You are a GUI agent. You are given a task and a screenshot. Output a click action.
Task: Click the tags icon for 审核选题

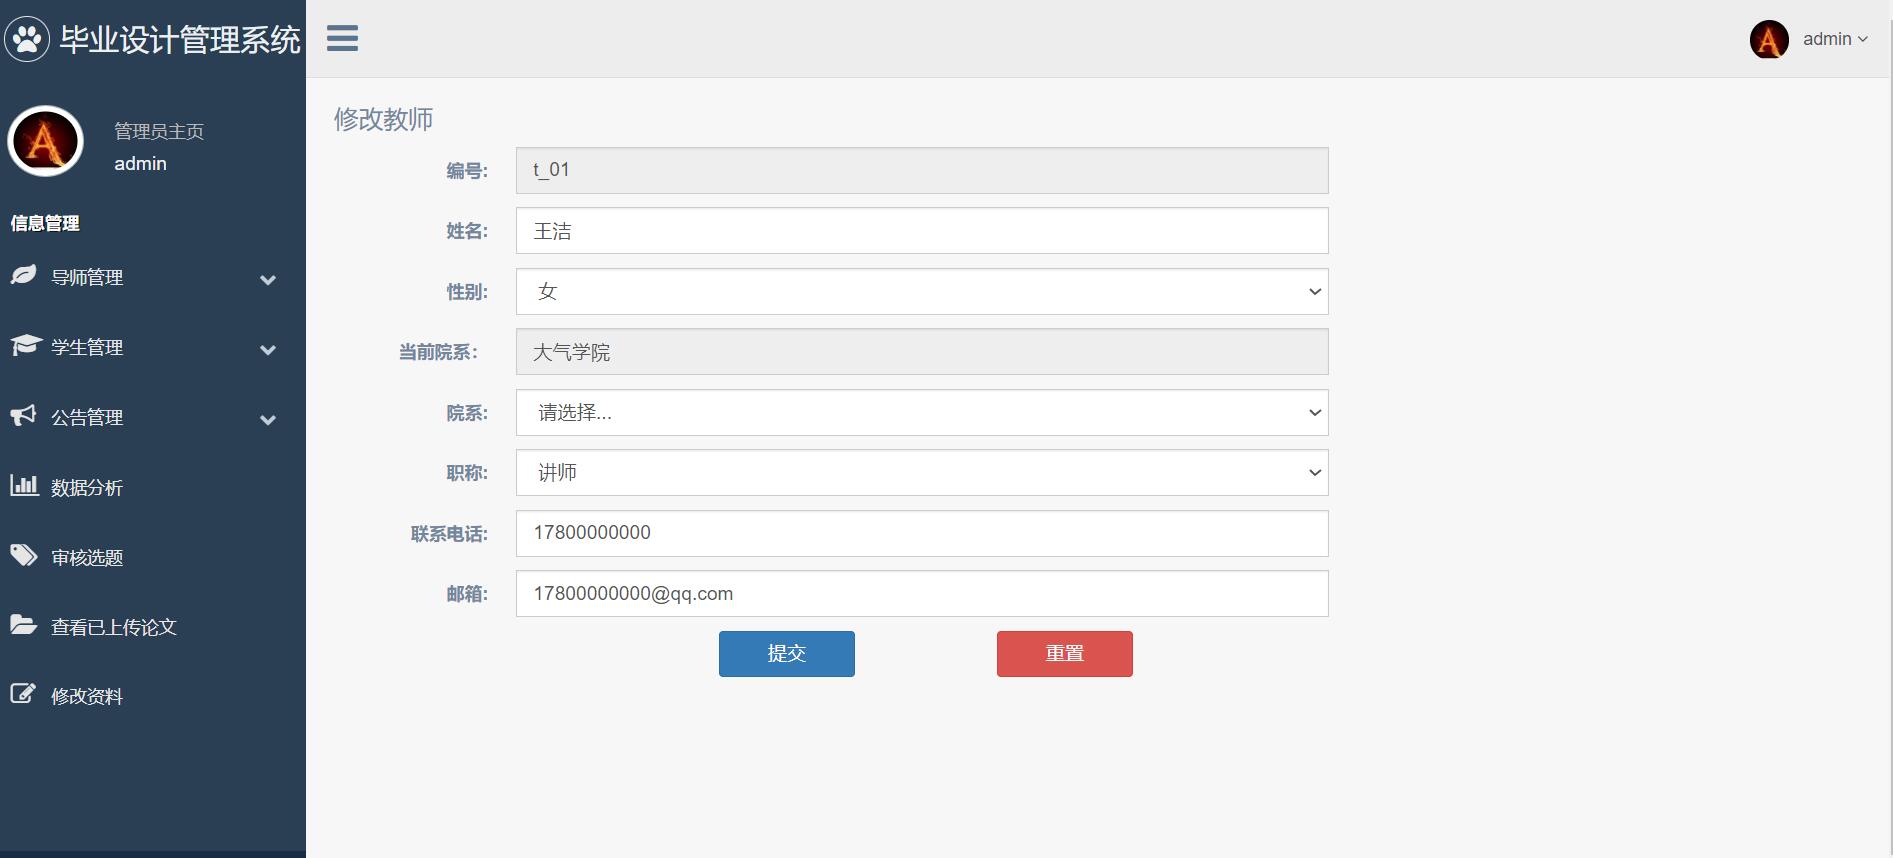(24, 555)
